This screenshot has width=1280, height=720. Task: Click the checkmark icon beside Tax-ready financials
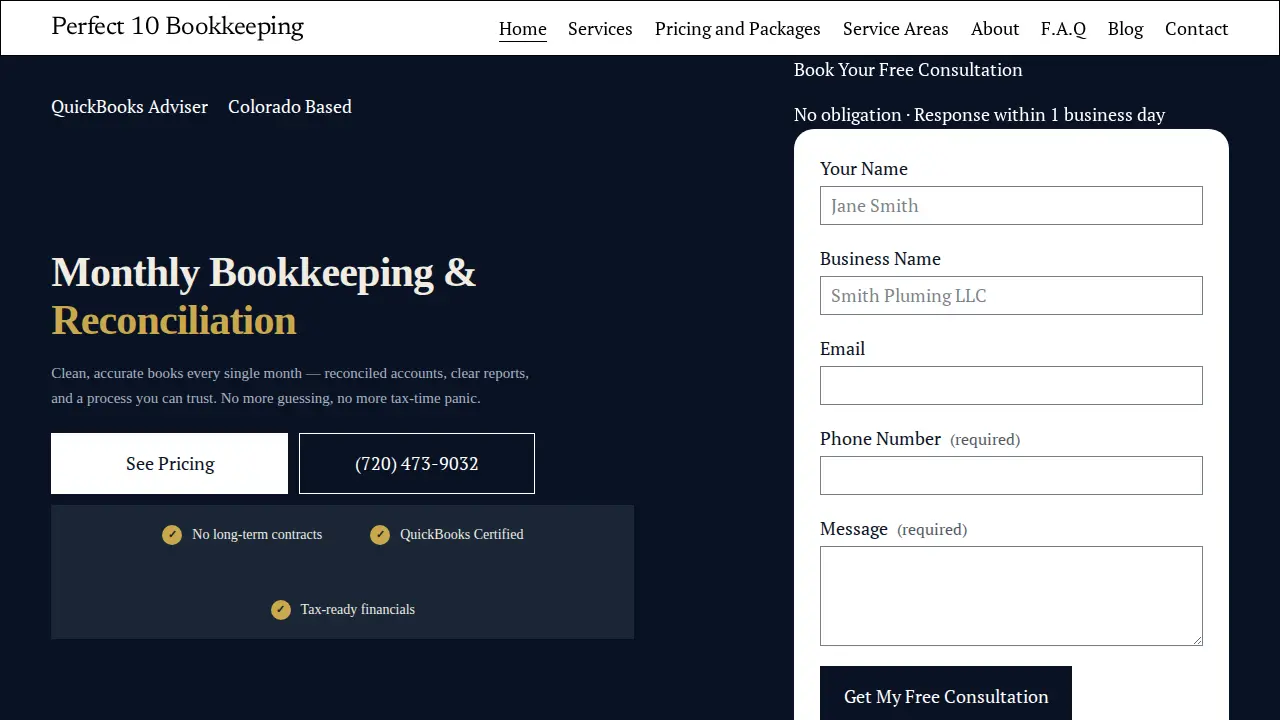click(x=281, y=610)
